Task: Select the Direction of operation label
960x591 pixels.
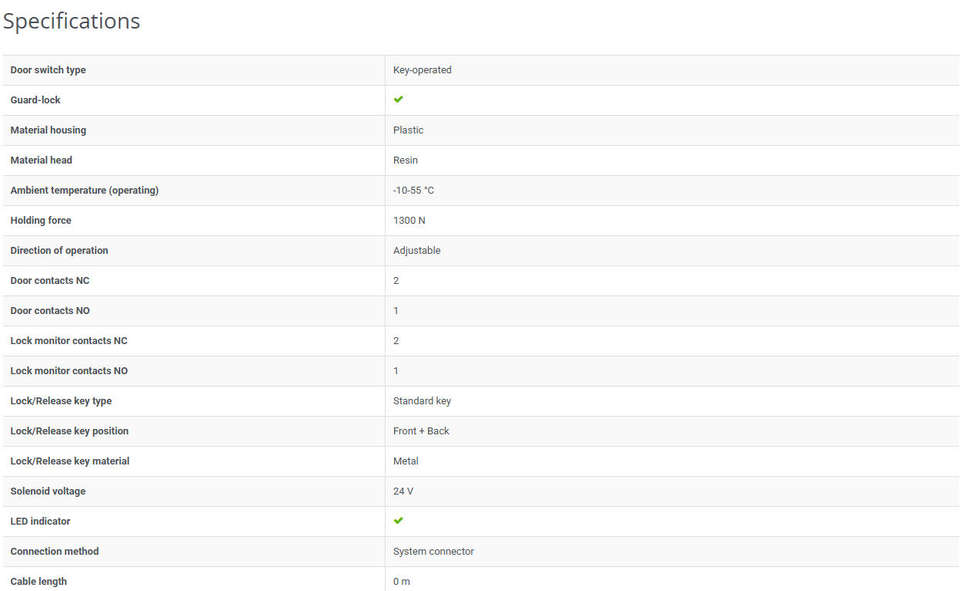Action: tap(59, 250)
